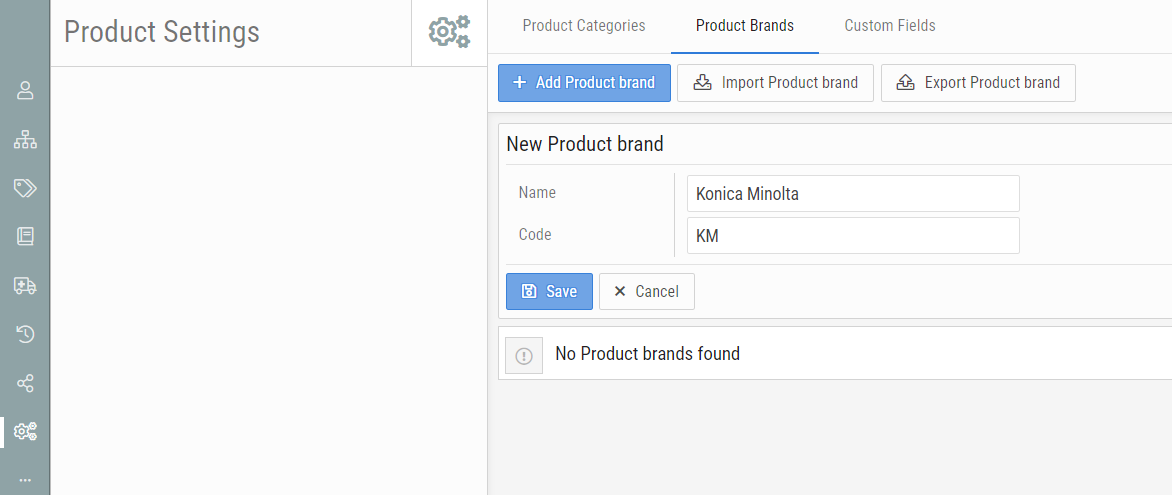Open the tags icon in sidebar
This screenshot has height=495, width=1172.
click(25, 188)
